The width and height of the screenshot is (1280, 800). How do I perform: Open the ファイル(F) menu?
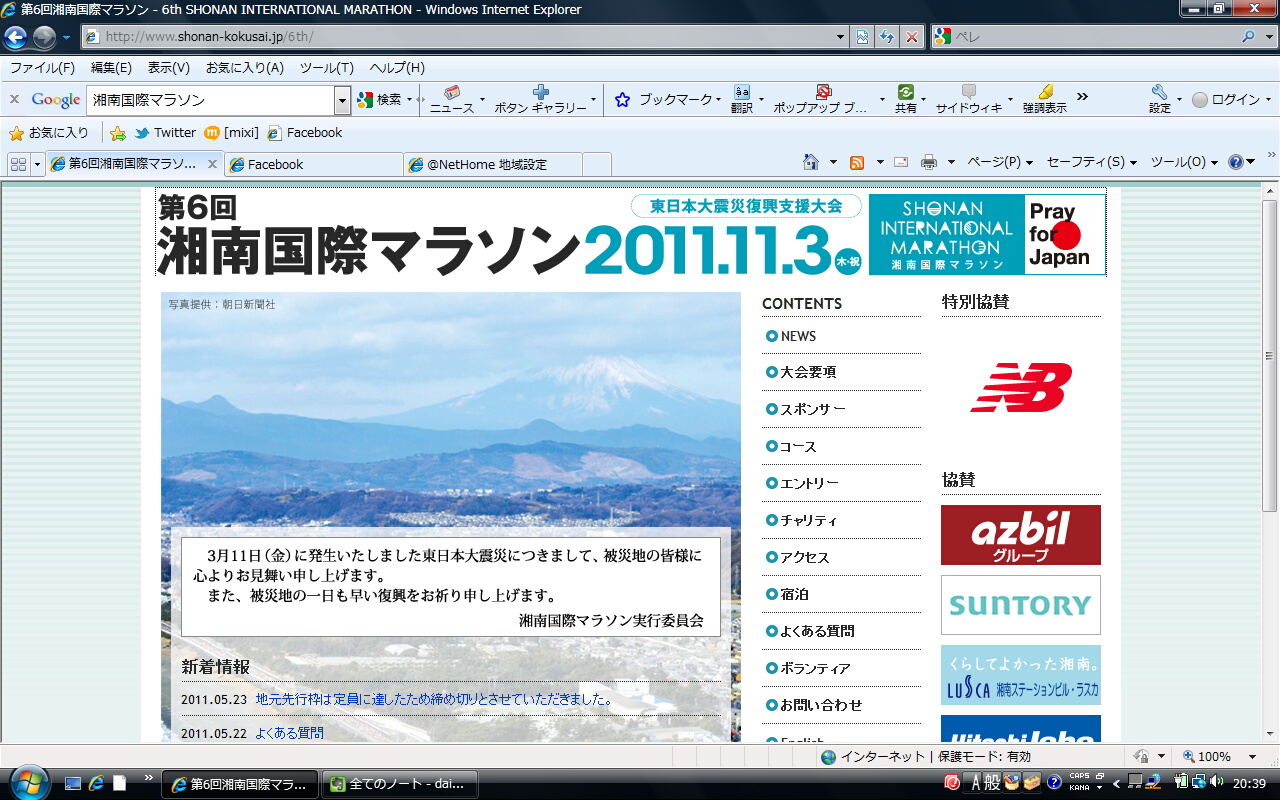42,68
